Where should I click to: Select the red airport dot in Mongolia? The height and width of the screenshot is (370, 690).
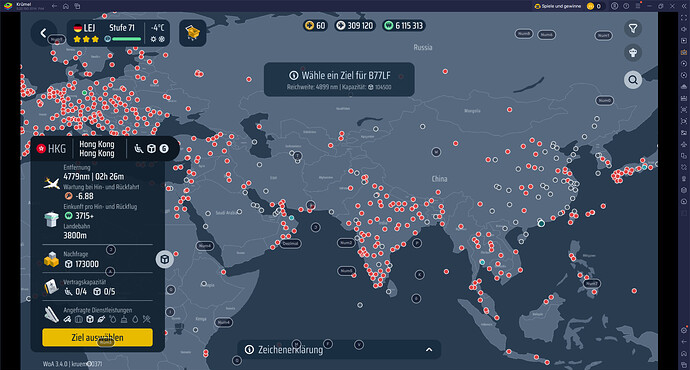[x=510, y=110]
